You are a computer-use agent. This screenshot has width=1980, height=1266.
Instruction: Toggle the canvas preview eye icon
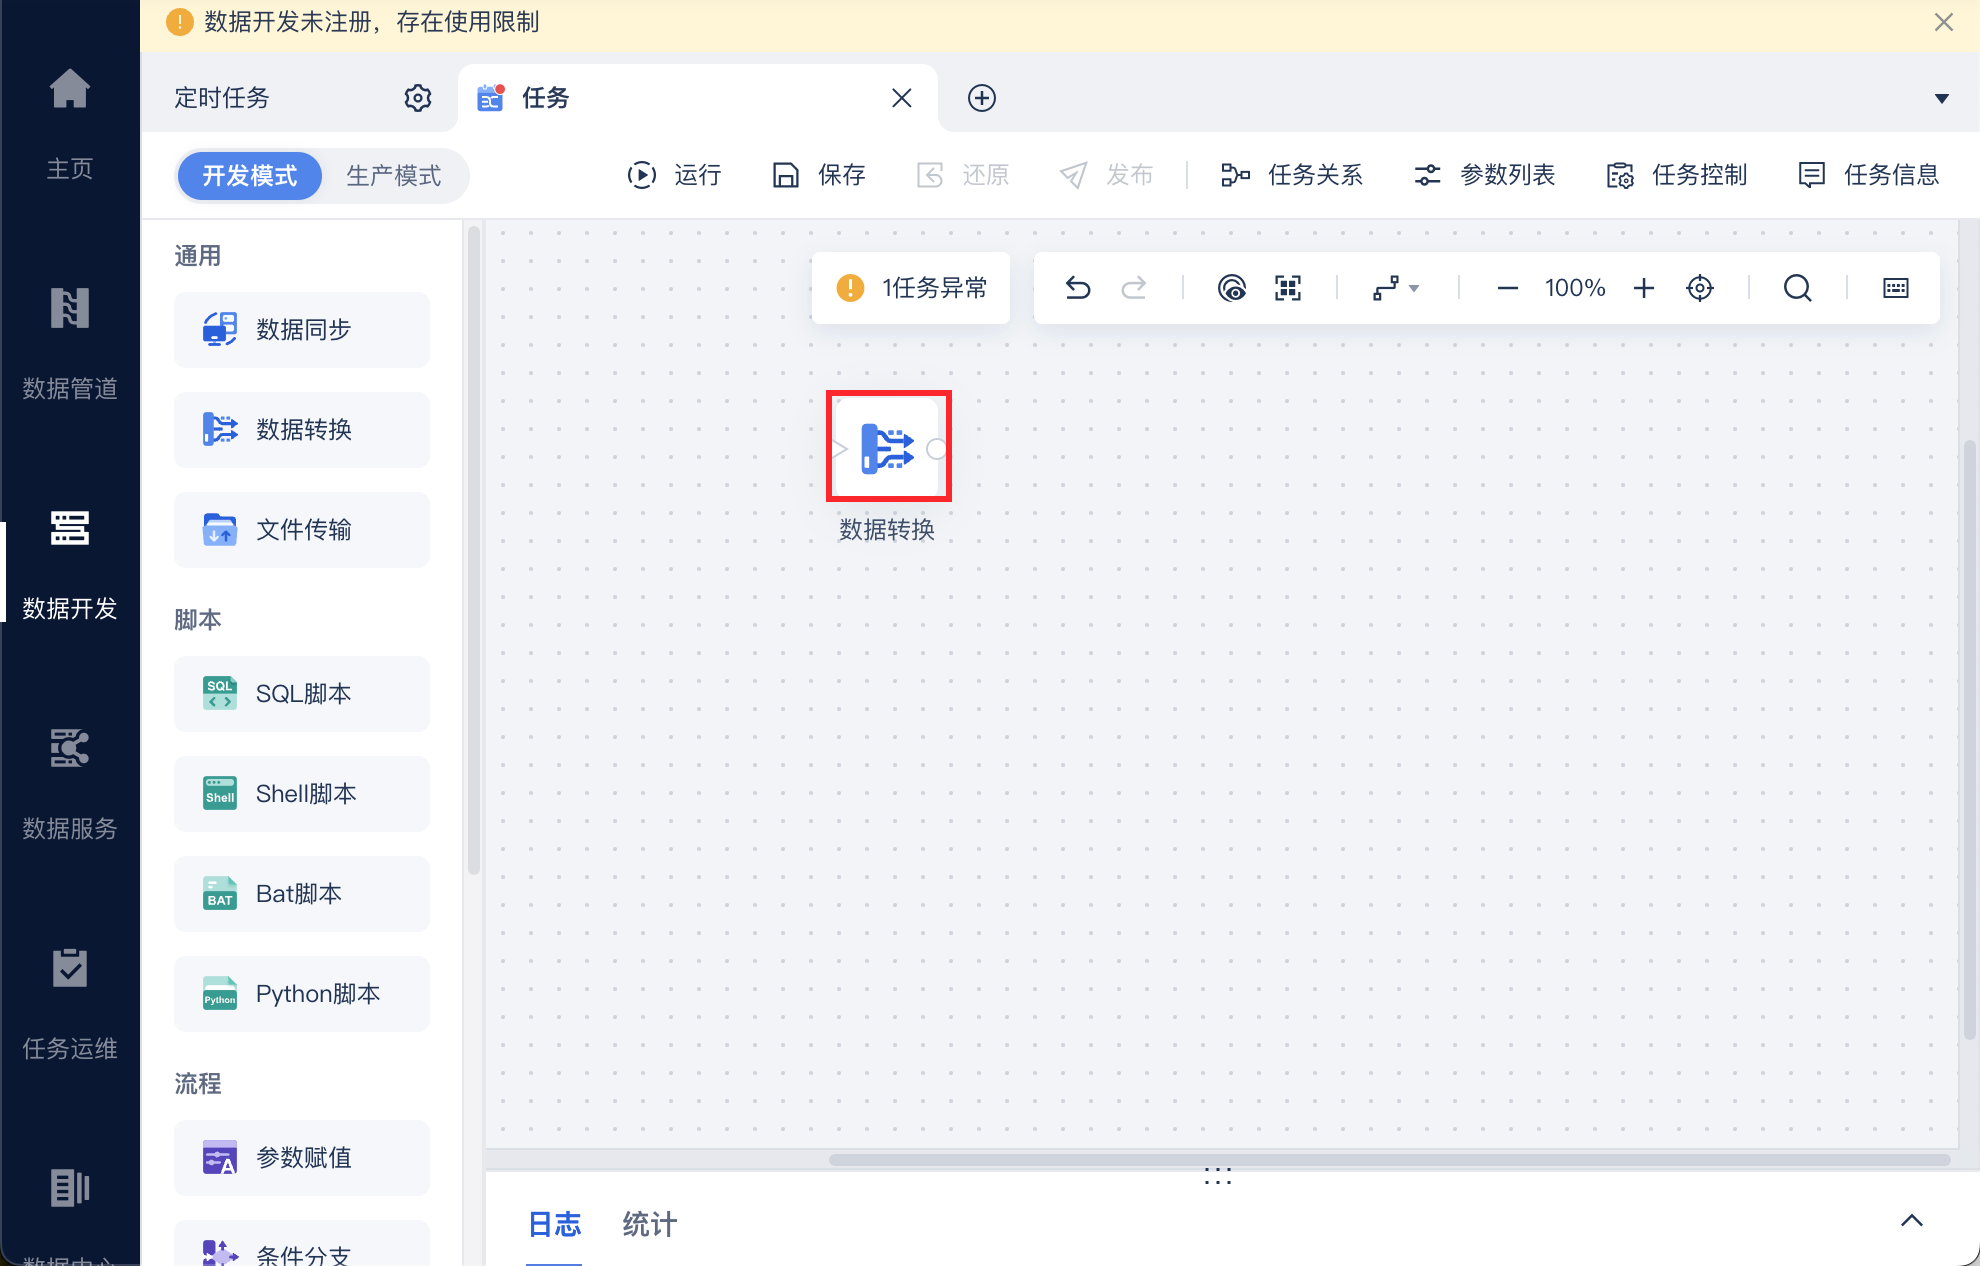[x=1232, y=288]
